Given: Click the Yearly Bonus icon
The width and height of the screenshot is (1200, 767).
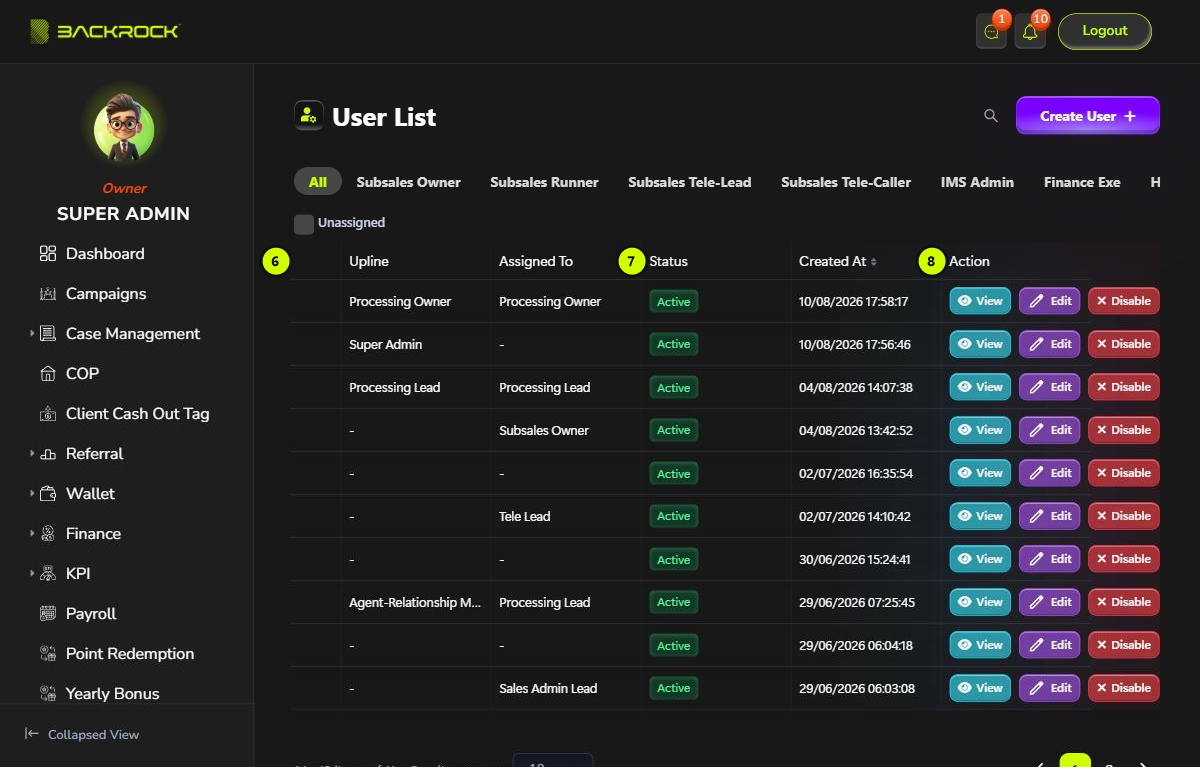Looking at the screenshot, I should click(48, 693).
